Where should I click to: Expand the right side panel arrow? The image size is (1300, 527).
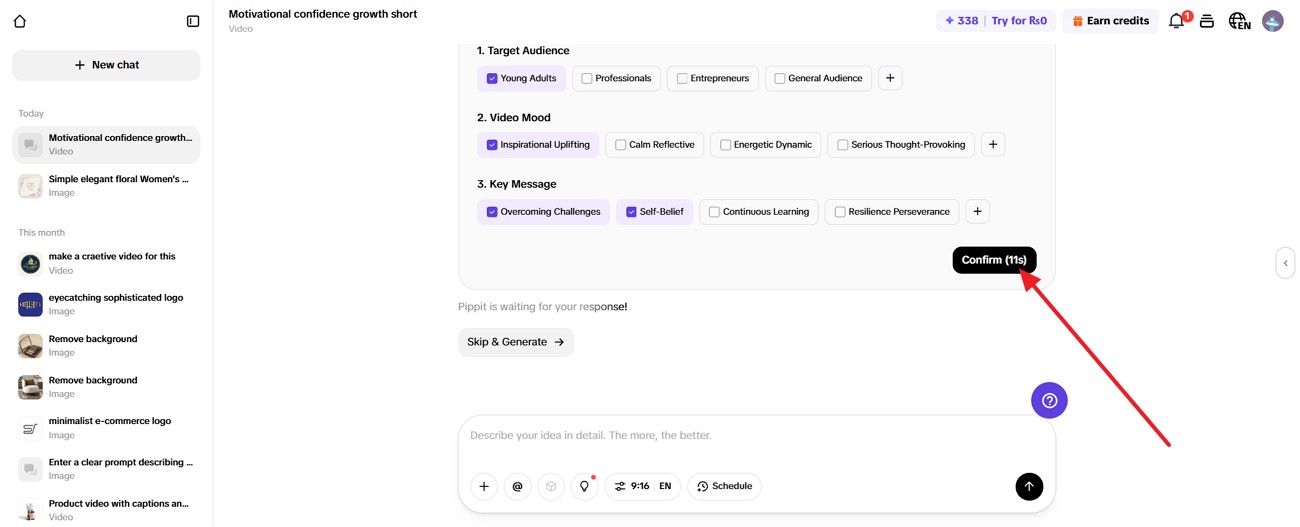click(x=1285, y=263)
